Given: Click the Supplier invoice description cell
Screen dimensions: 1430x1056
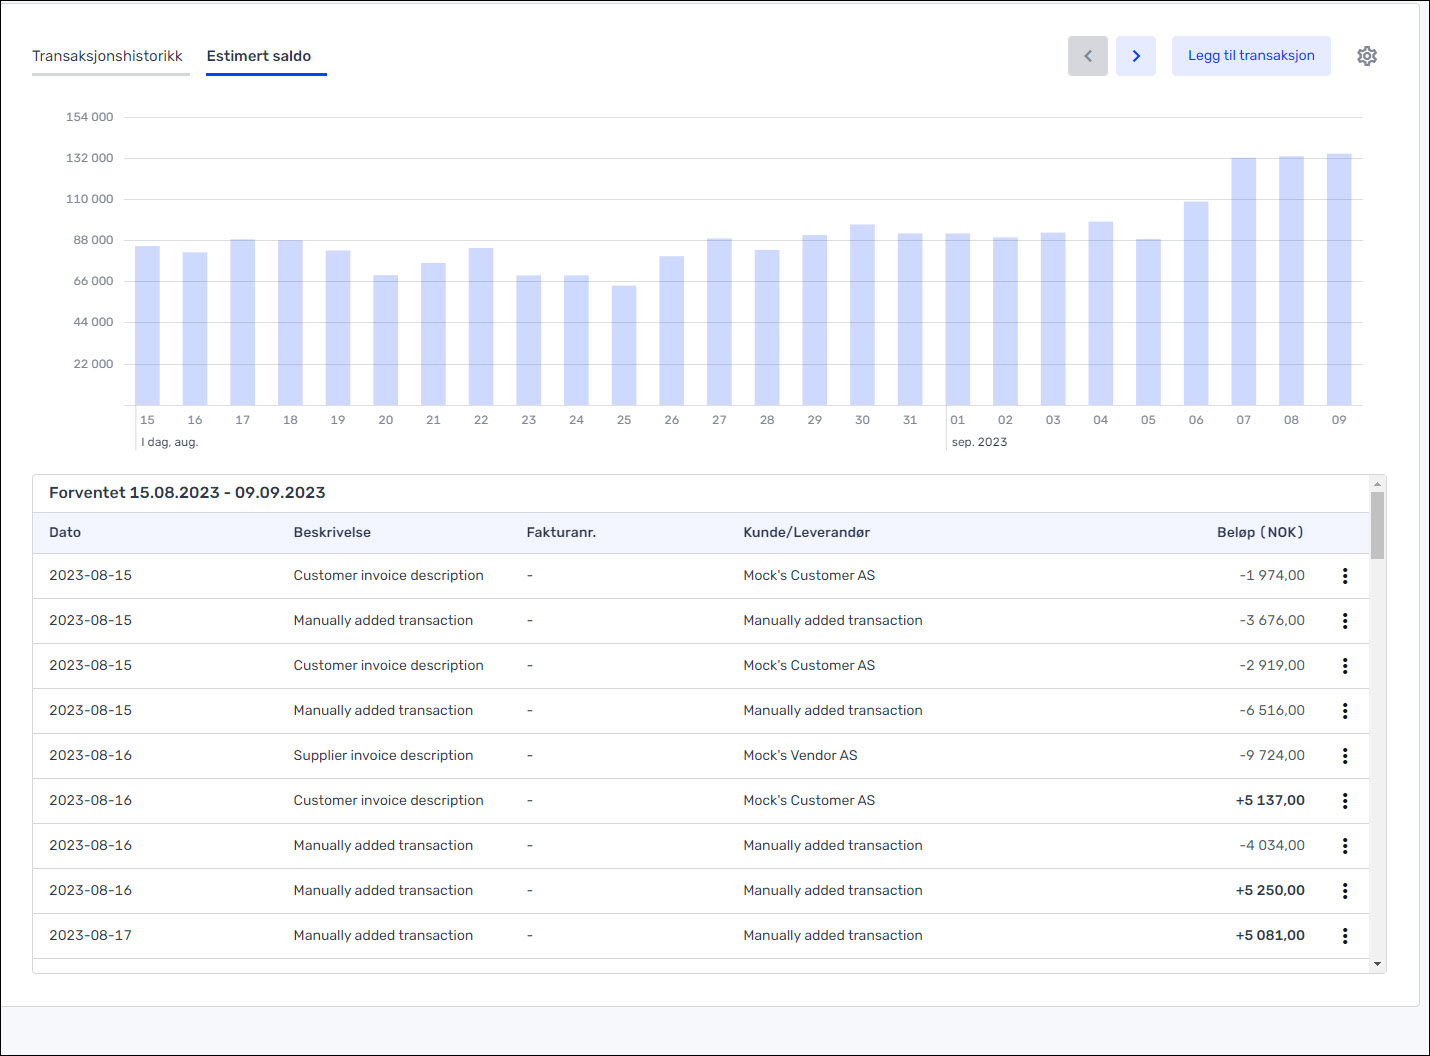Looking at the screenshot, I should coord(383,755).
